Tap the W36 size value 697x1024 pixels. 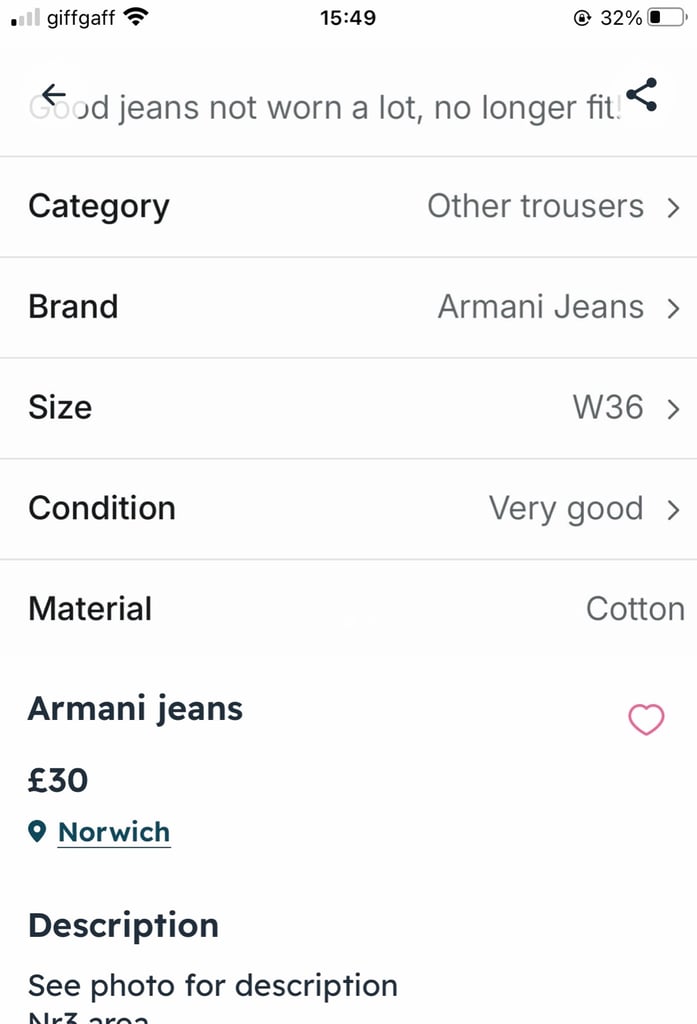(608, 408)
